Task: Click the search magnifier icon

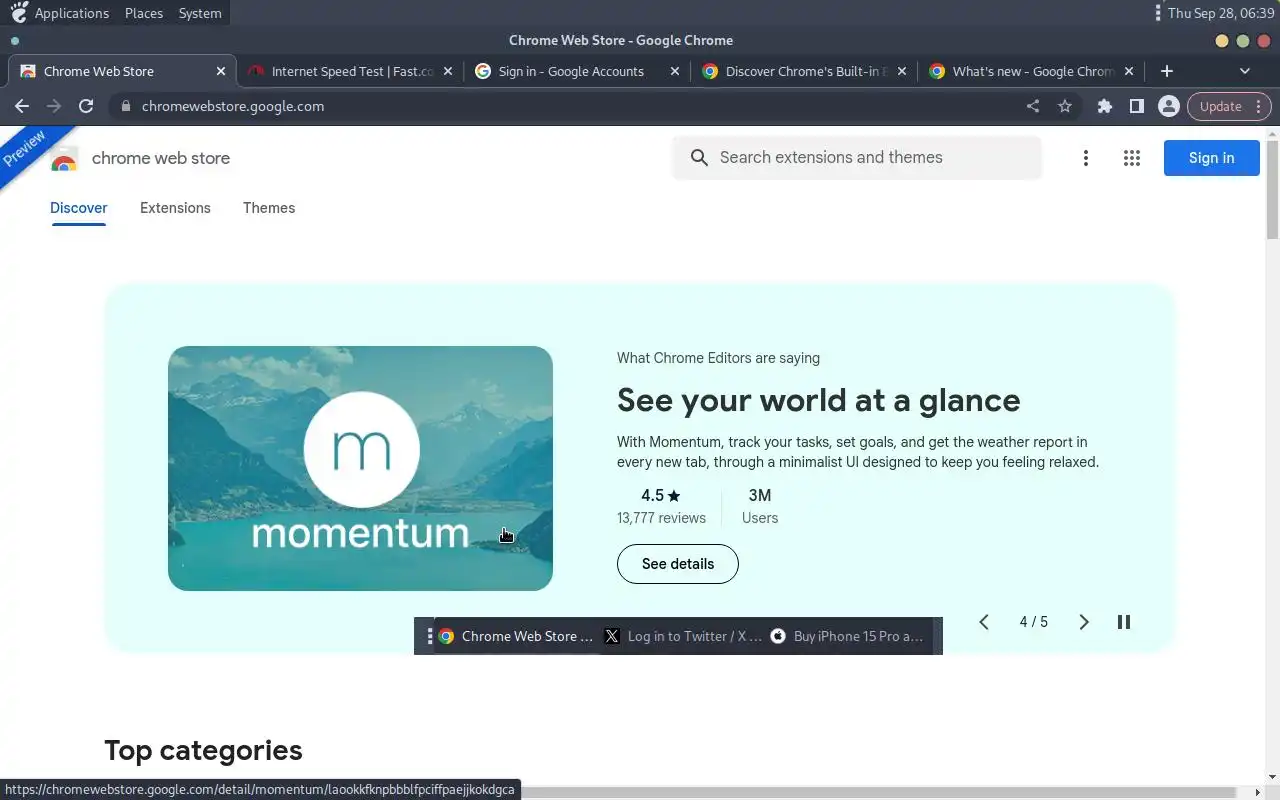Action: coord(700,157)
